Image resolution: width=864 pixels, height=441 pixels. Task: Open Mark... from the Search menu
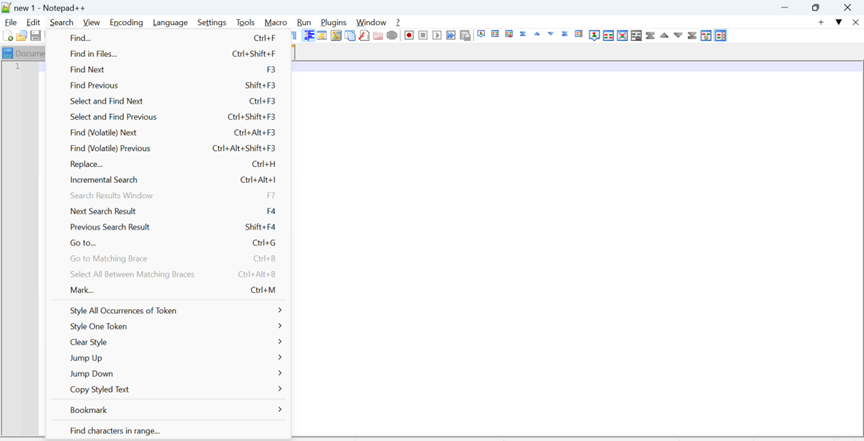169,290
